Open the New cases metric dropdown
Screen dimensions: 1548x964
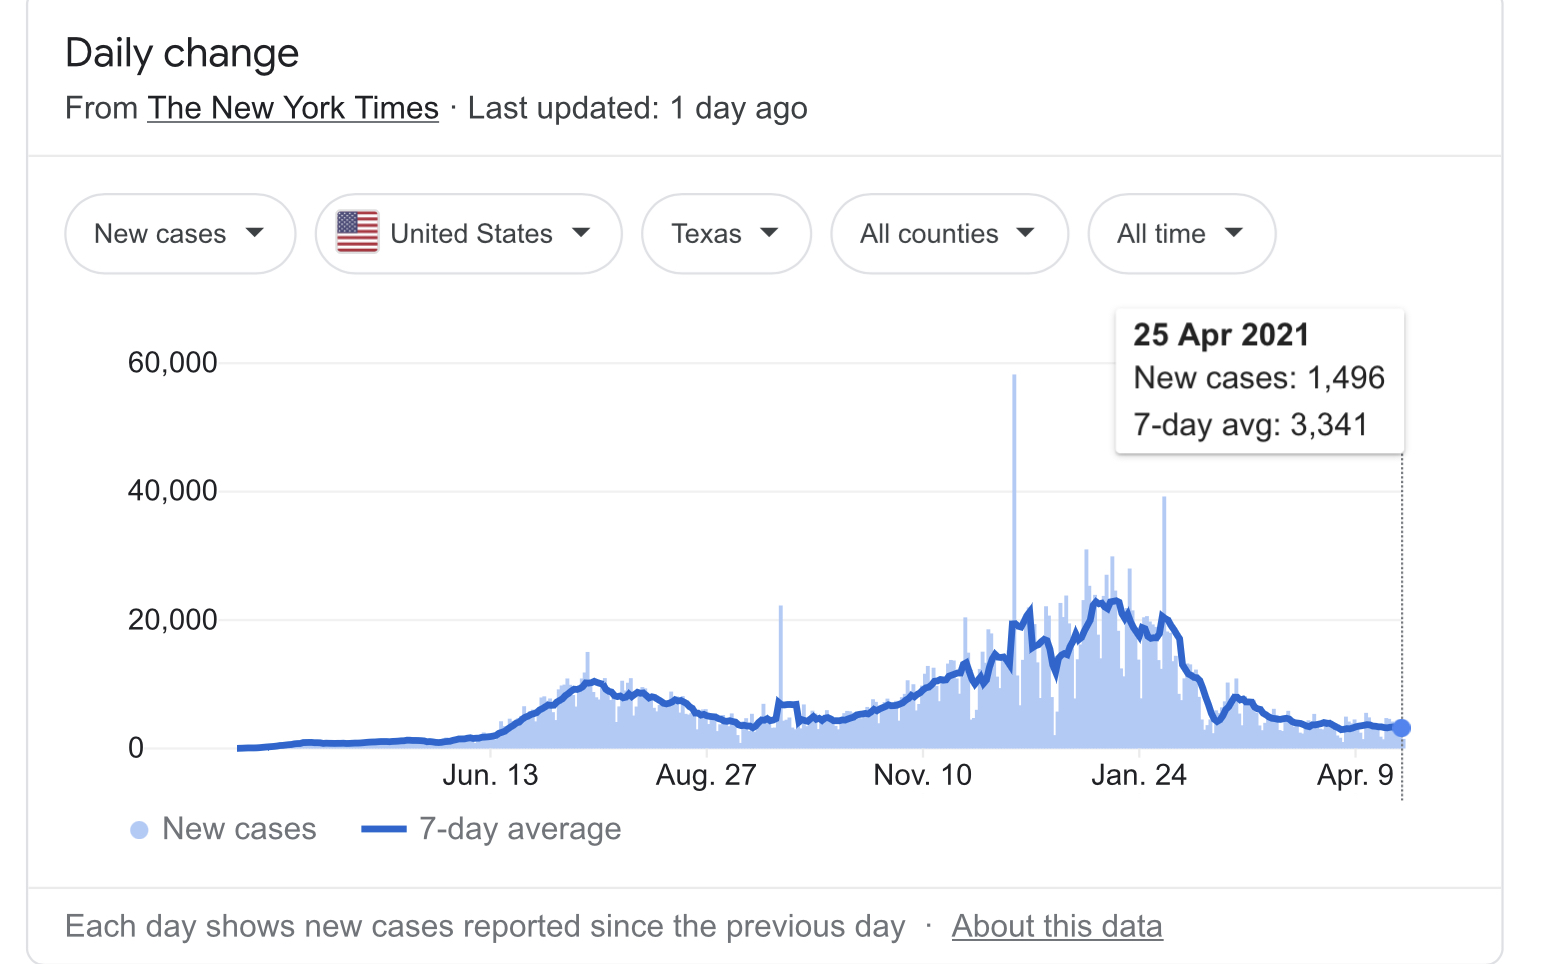pos(180,234)
